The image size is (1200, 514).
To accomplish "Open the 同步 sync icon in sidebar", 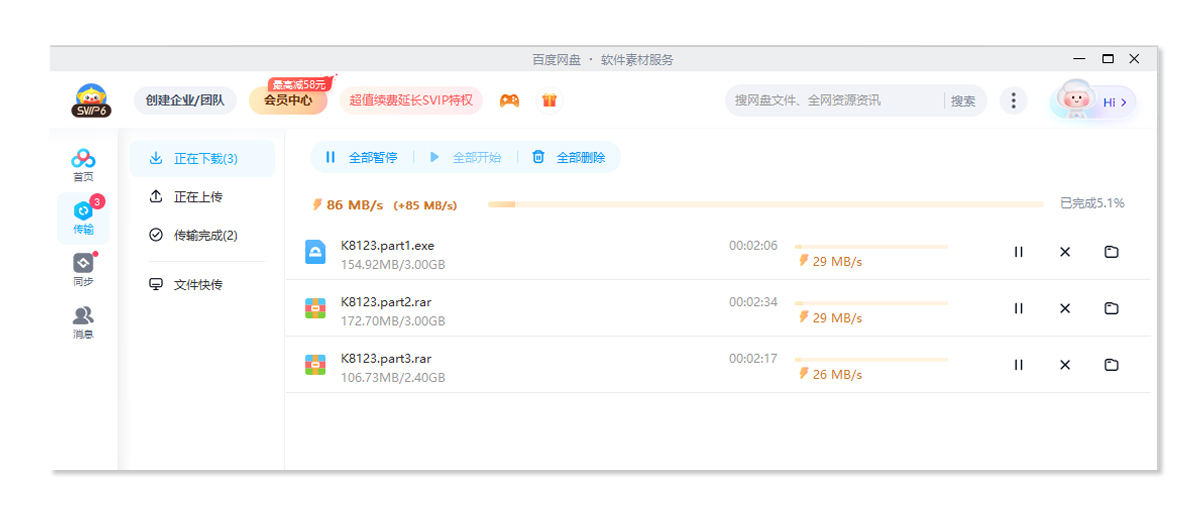I will (83, 270).
